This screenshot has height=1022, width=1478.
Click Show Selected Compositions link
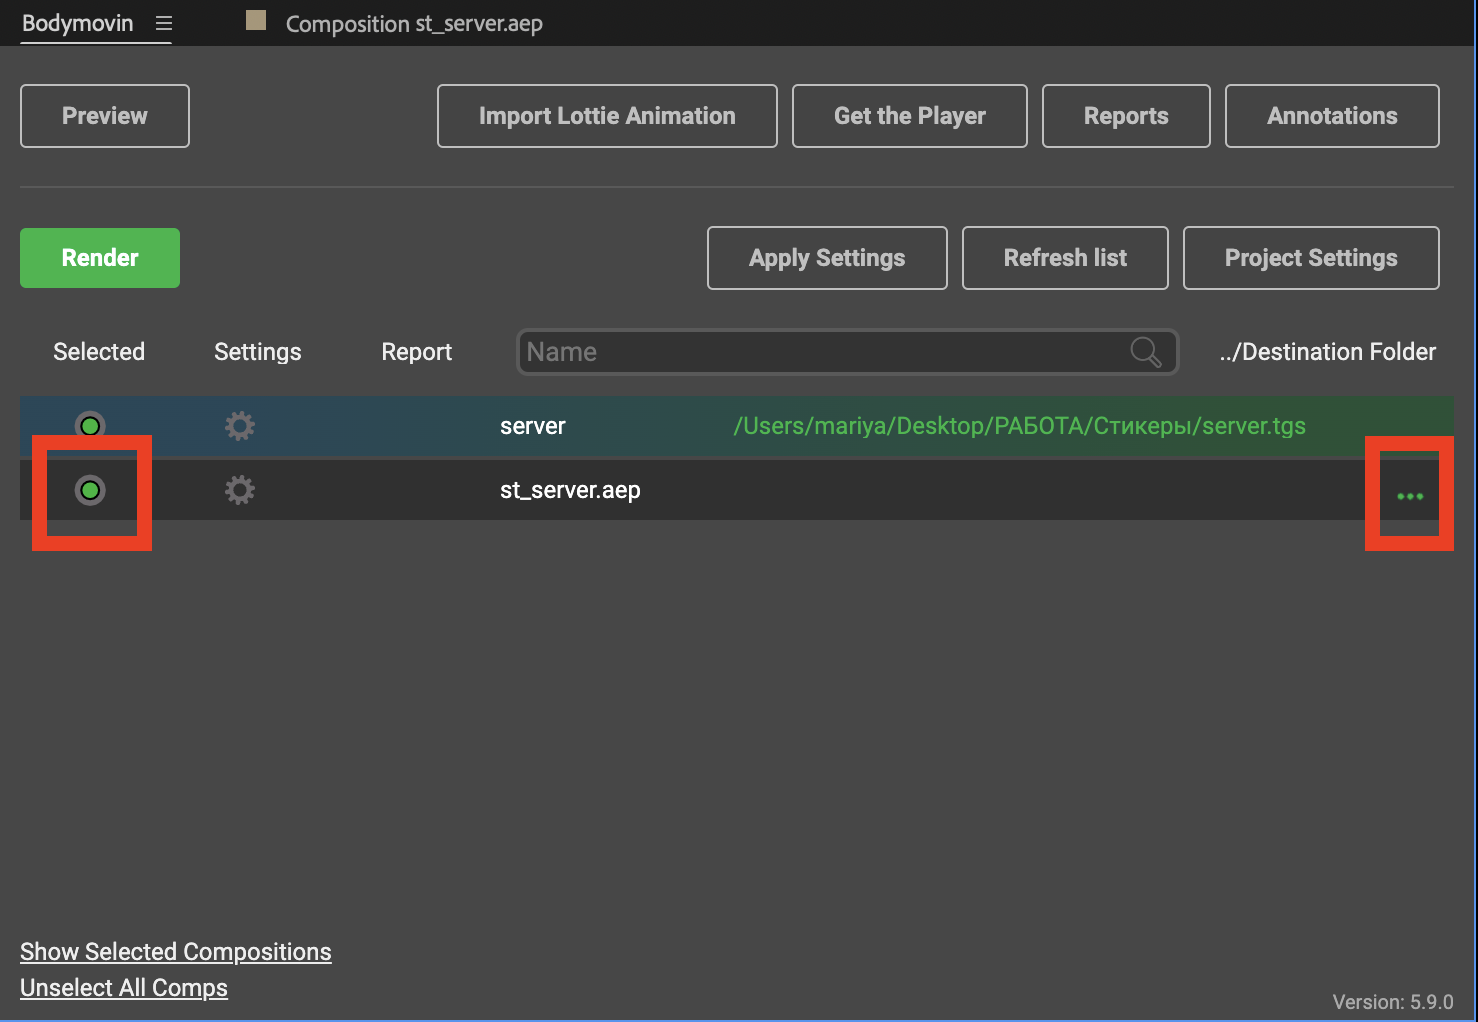pyautogui.click(x=176, y=952)
